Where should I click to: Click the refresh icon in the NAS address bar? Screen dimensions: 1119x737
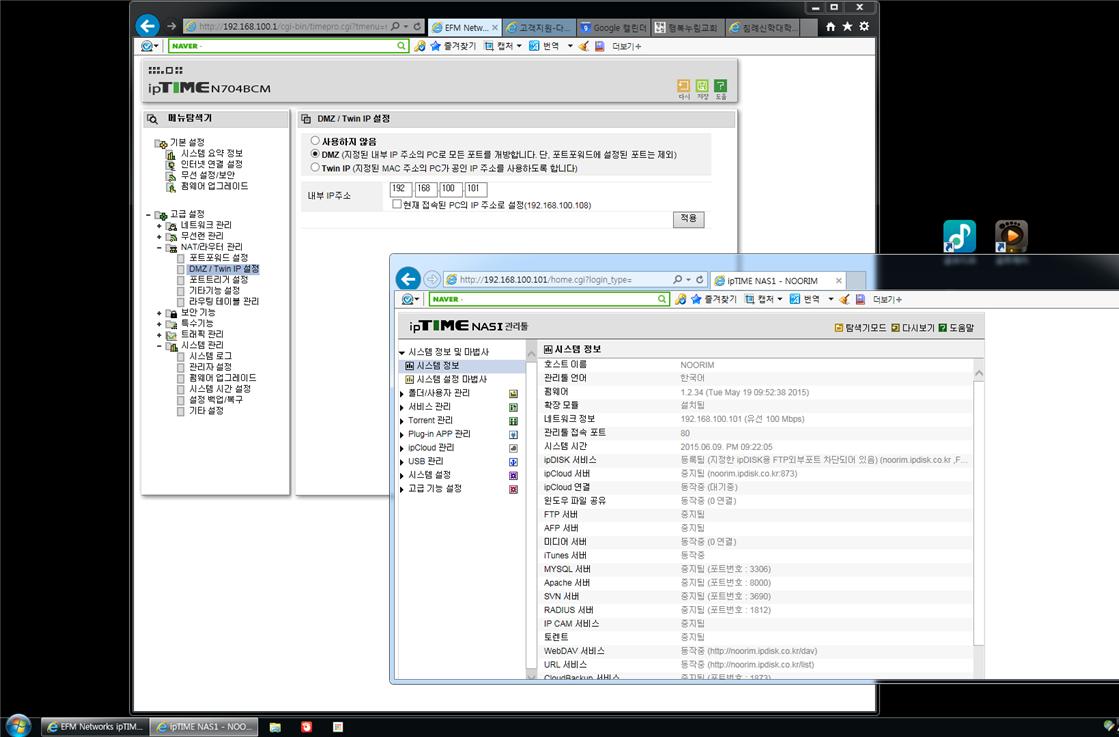pos(699,280)
